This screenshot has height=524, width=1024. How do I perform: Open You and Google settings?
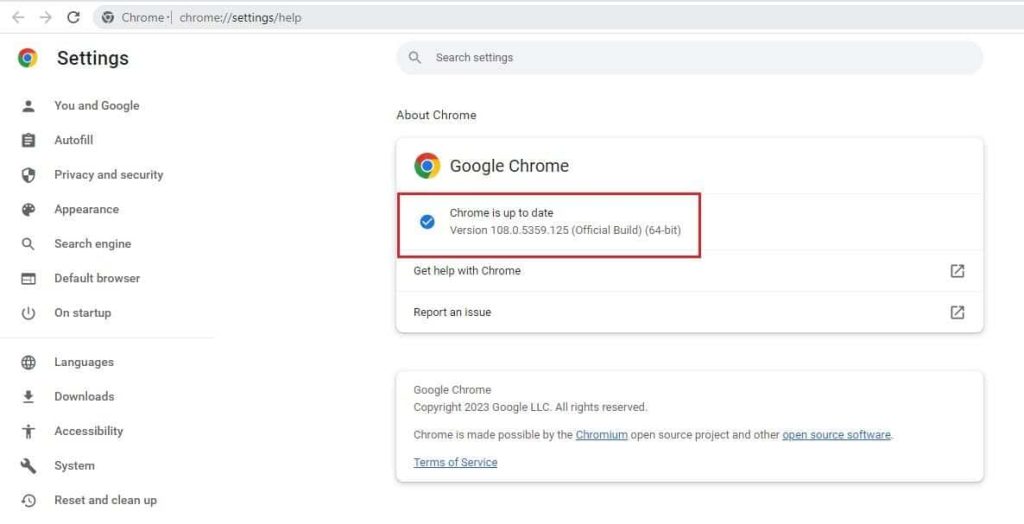pos(97,106)
